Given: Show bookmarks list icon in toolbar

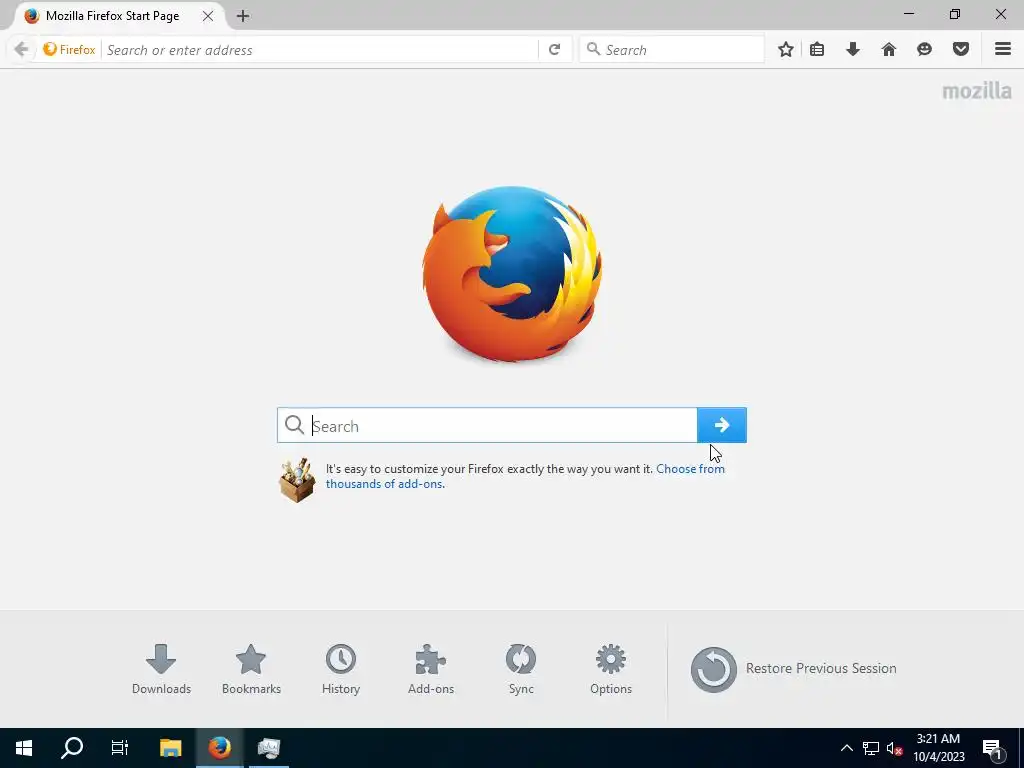Looking at the screenshot, I should (817, 50).
